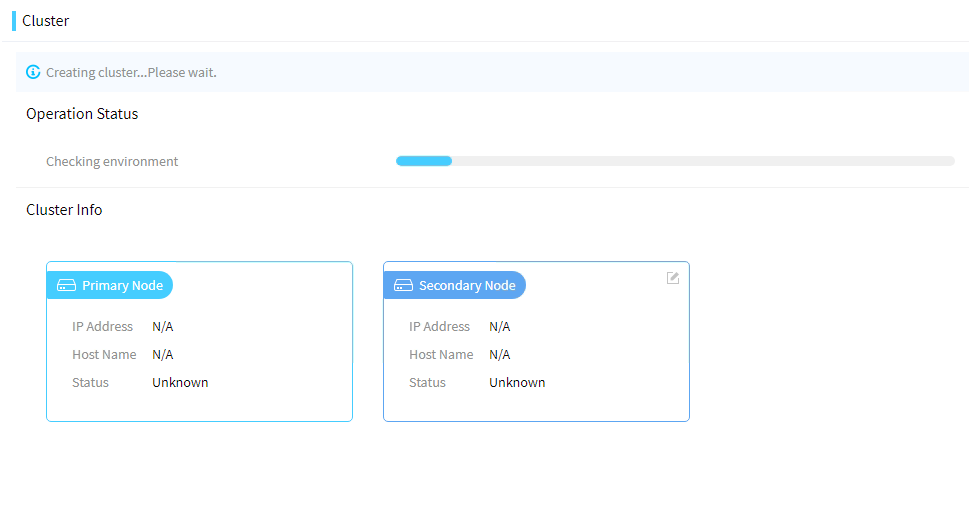Click the Primary Node Host Name label

click(104, 354)
